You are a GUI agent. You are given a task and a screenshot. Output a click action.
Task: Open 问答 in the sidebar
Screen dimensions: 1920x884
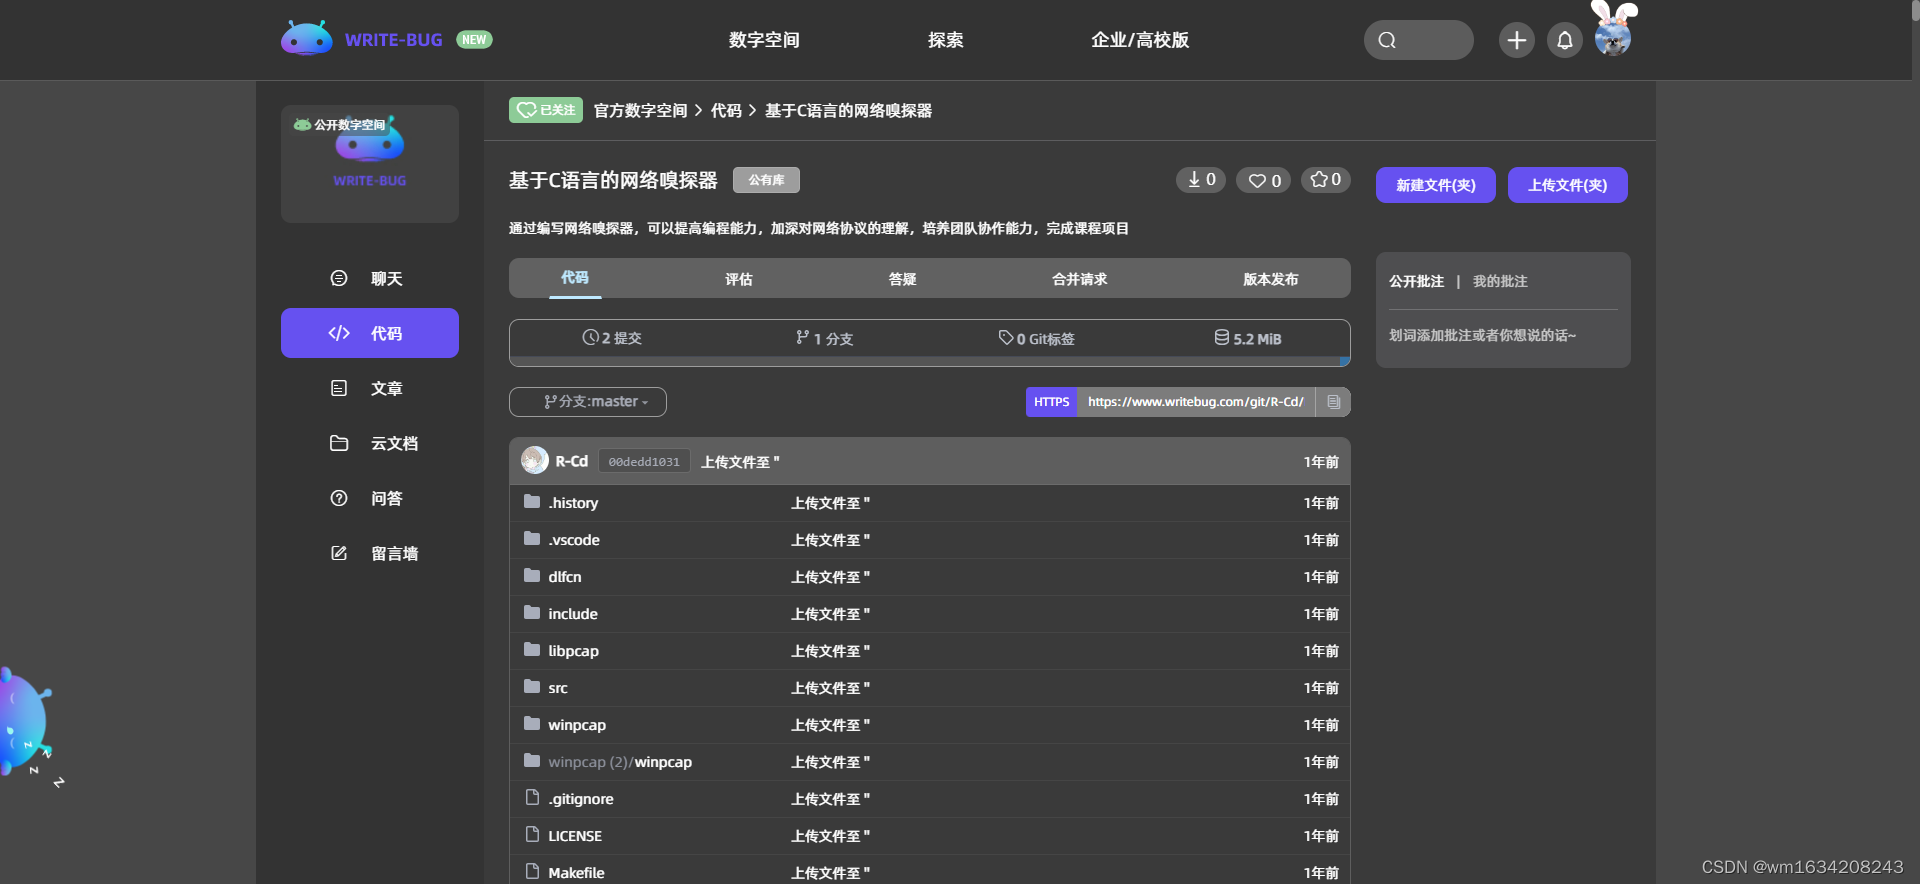tap(370, 498)
